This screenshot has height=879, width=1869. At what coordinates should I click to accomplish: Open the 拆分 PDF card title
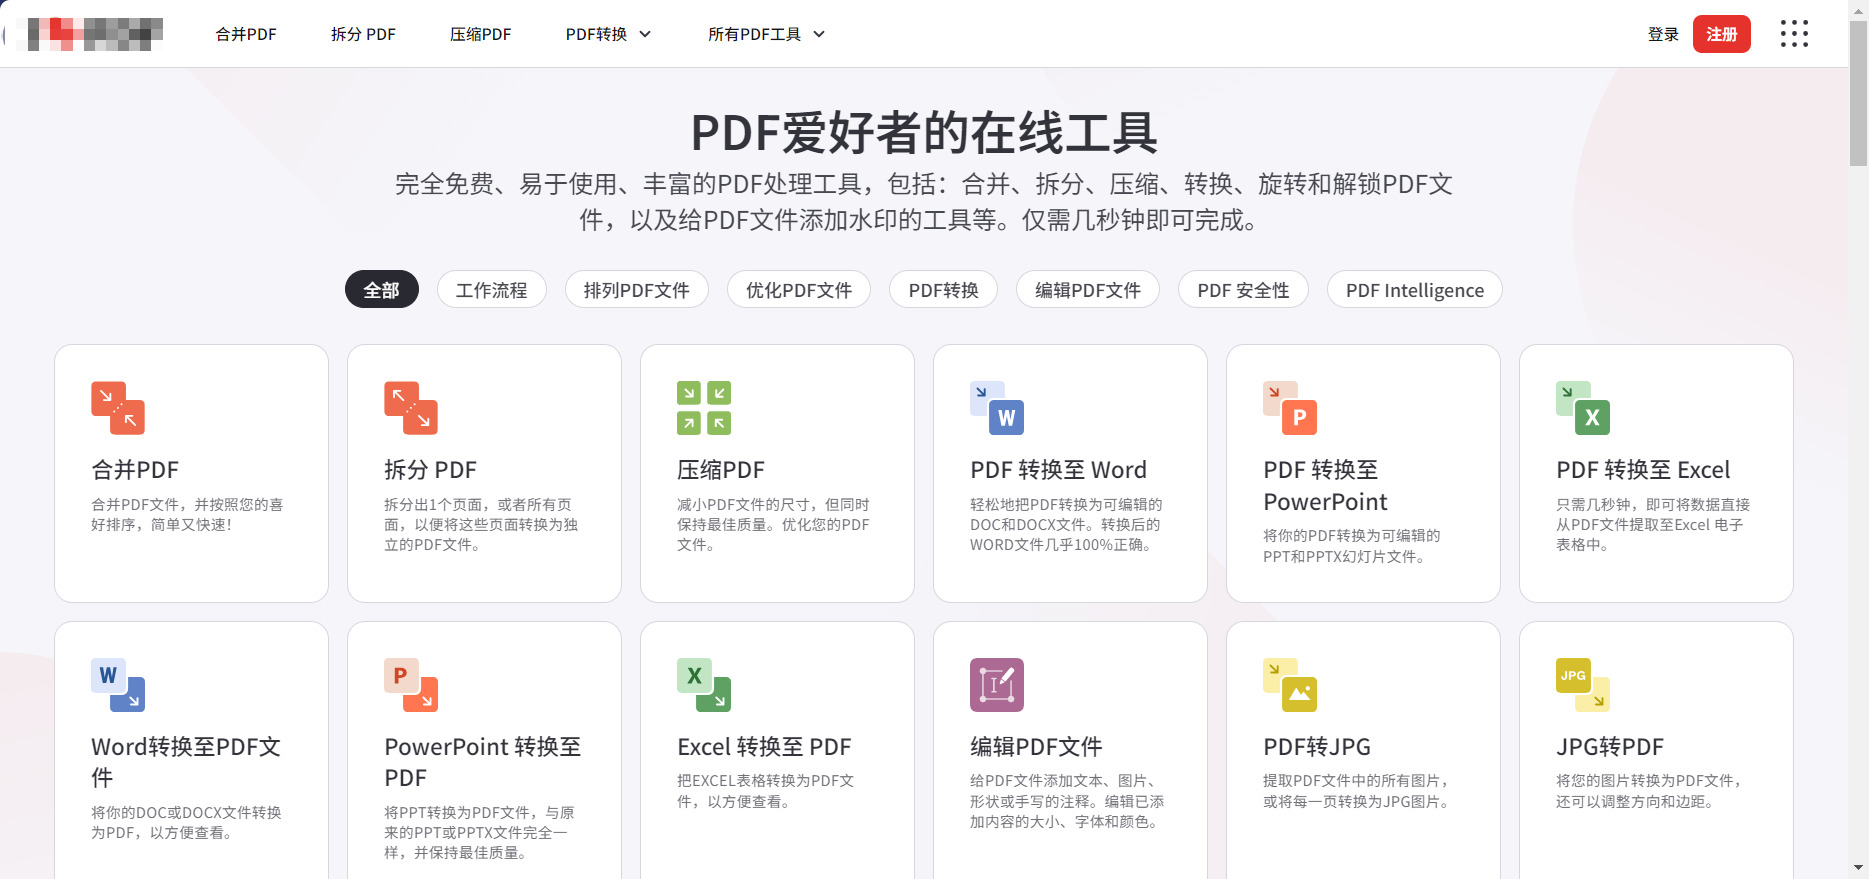(x=430, y=470)
